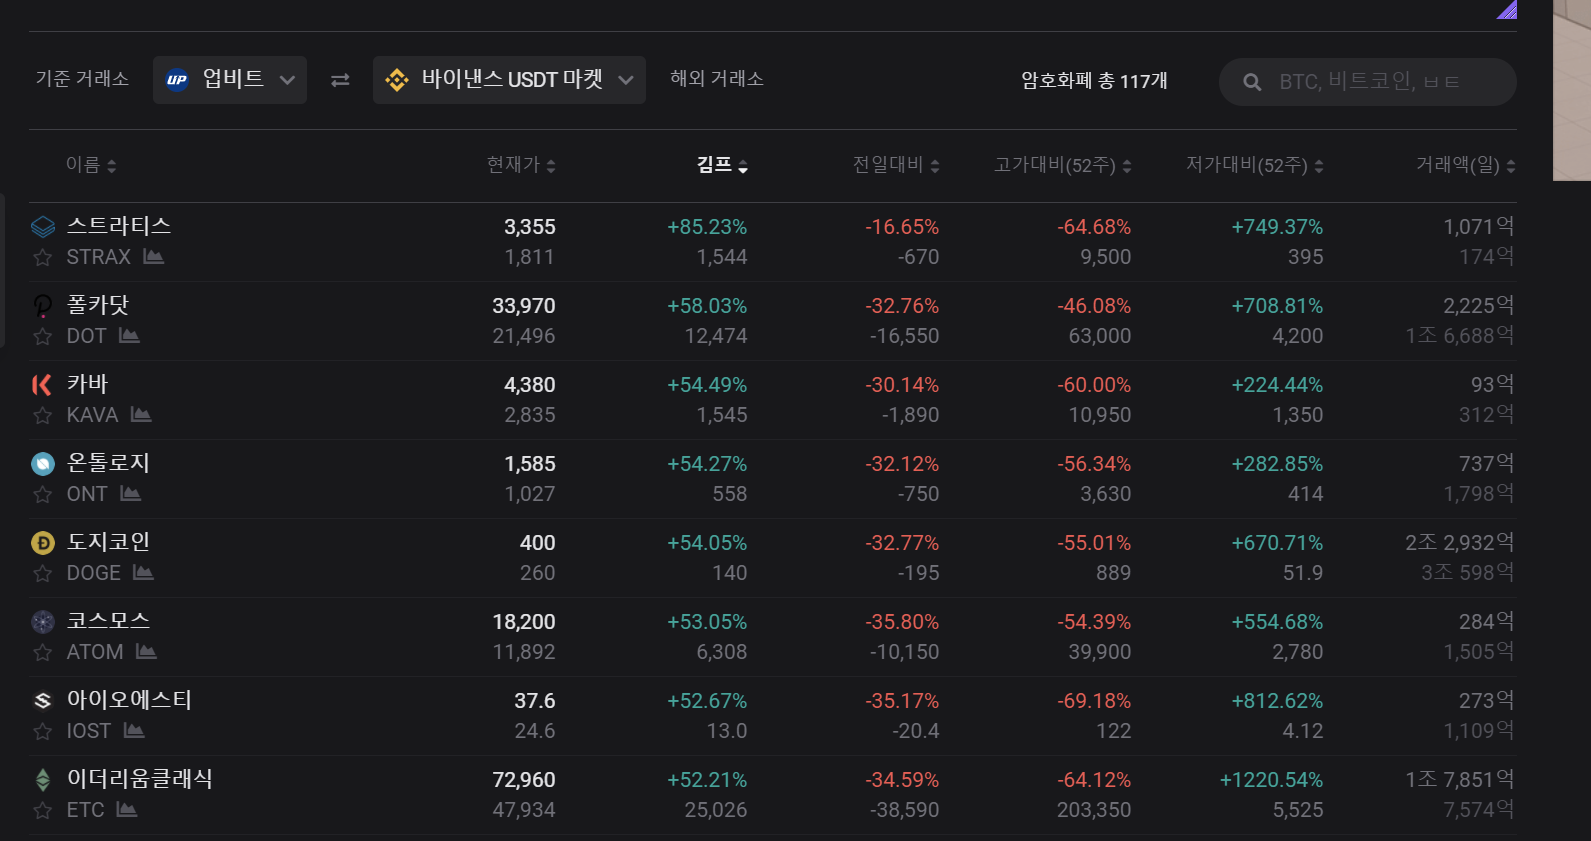Favorite ETC with the star
Image resolution: width=1591 pixels, height=841 pixels.
(43, 811)
